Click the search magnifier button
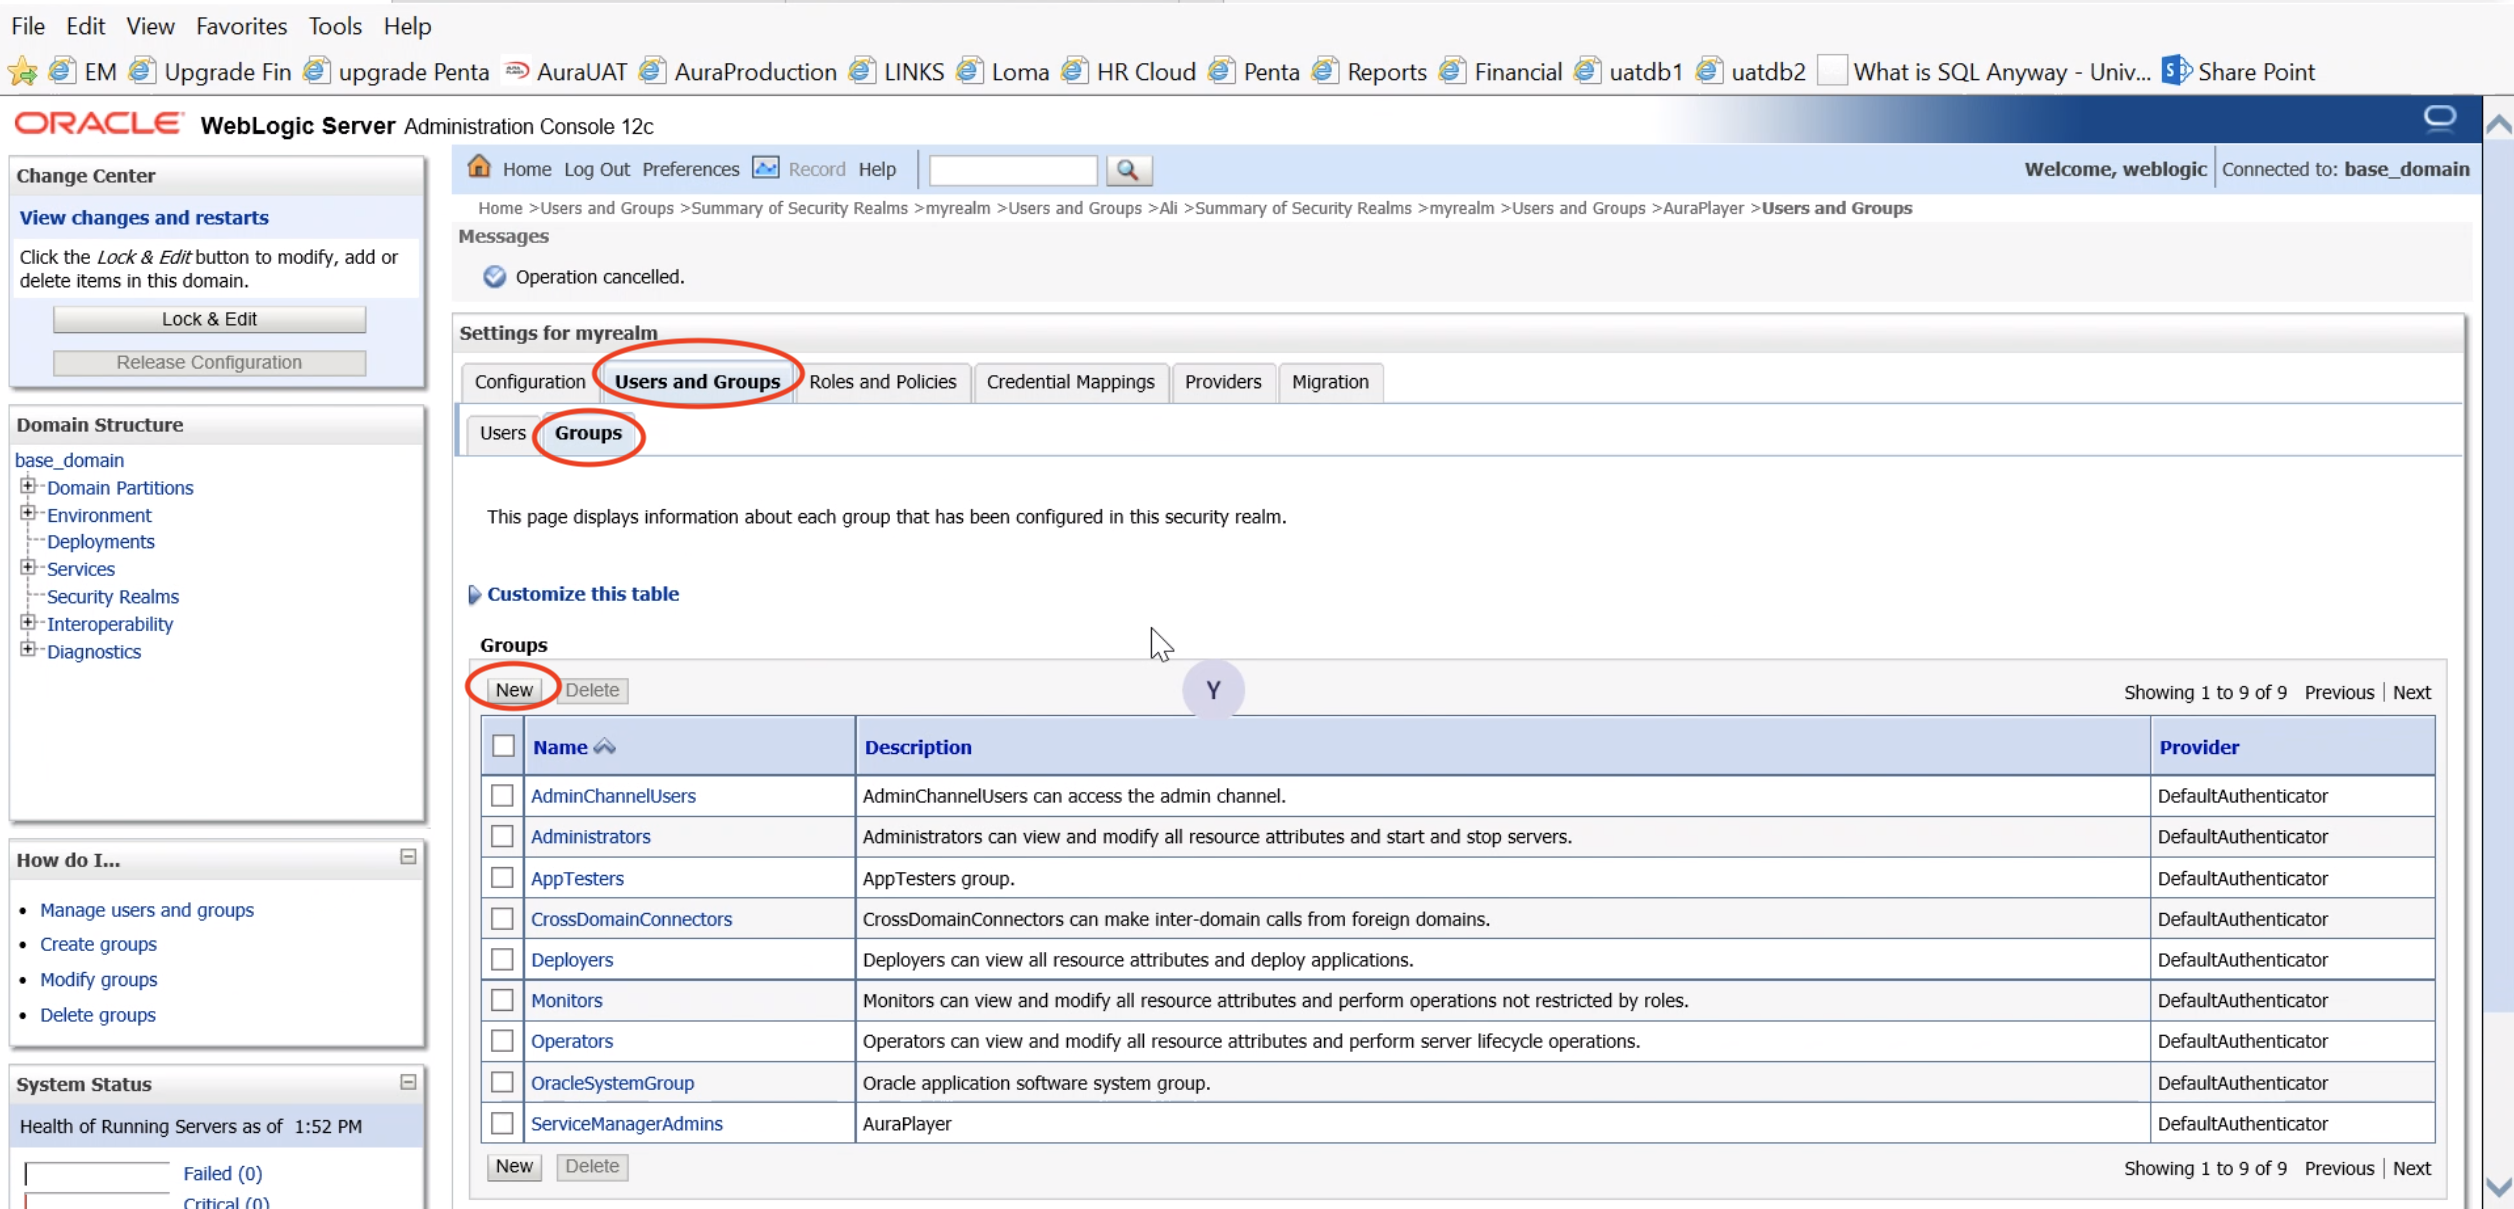This screenshot has width=2514, height=1209. (x=1128, y=170)
